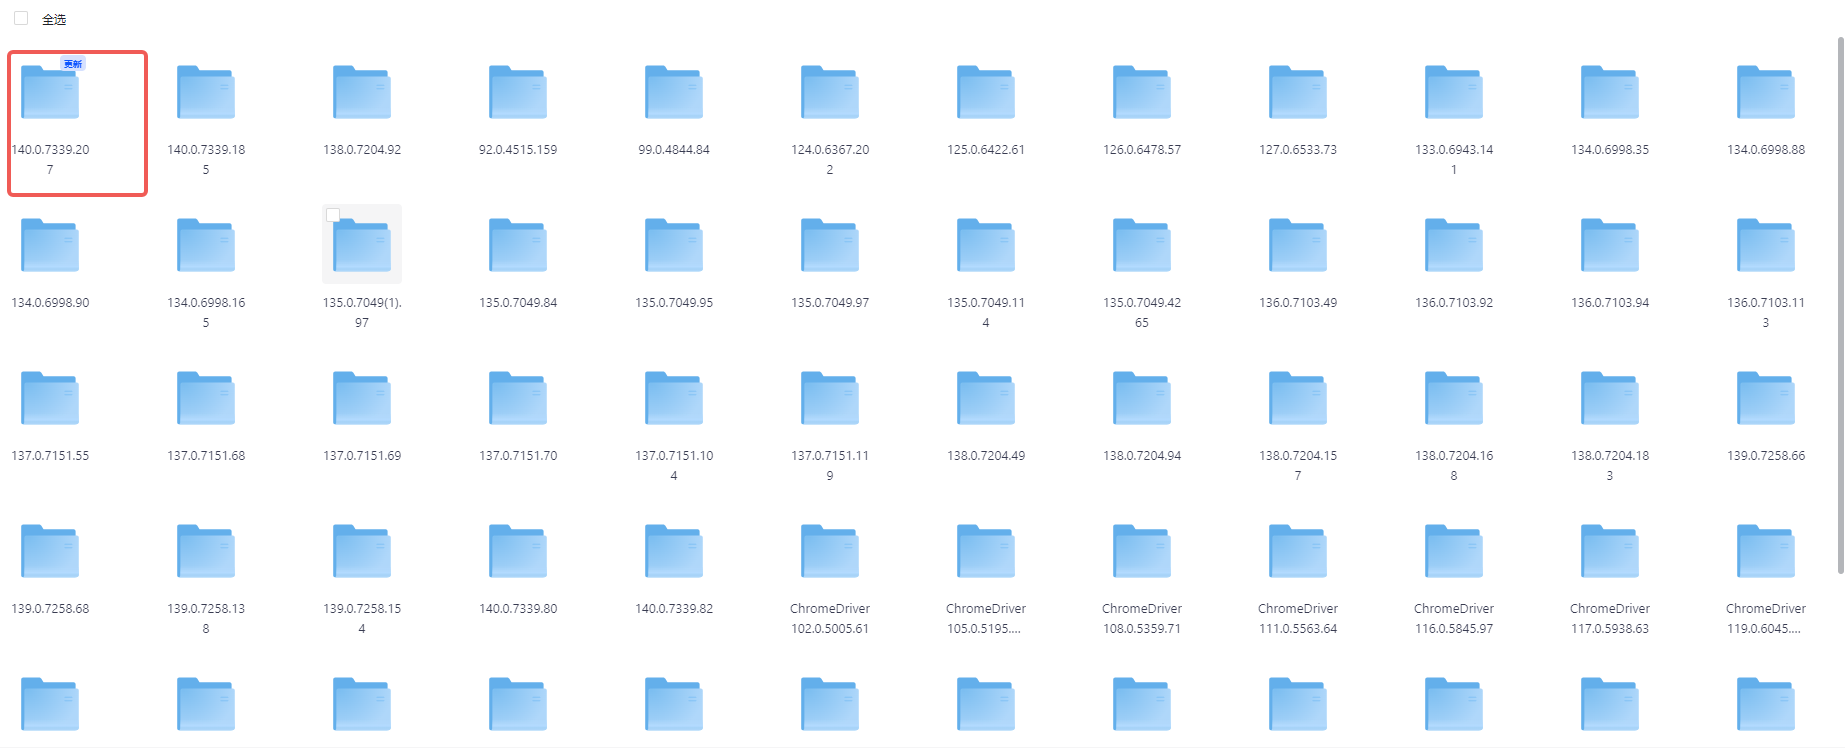Open folder 99.0.4844.84
Image resolution: width=1845 pixels, height=755 pixels.
click(674, 93)
